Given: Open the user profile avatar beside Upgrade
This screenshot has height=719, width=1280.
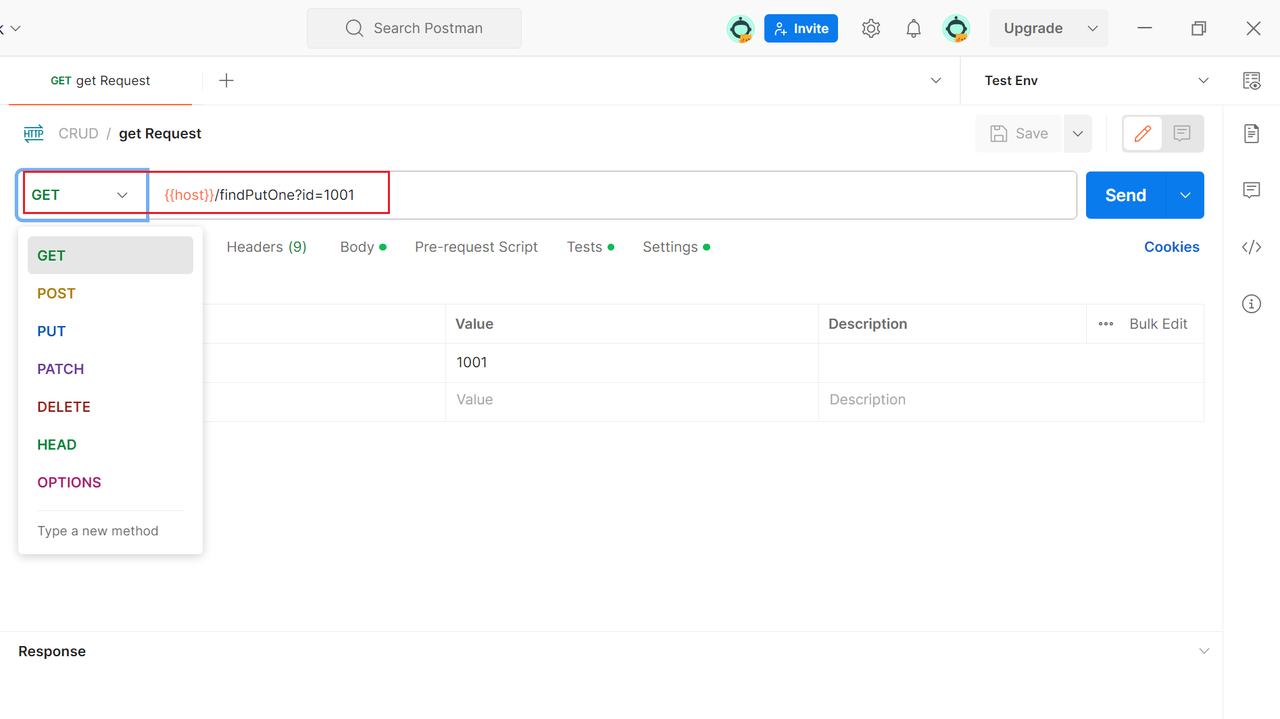Looking at the screenshot, I should point(956,29).
